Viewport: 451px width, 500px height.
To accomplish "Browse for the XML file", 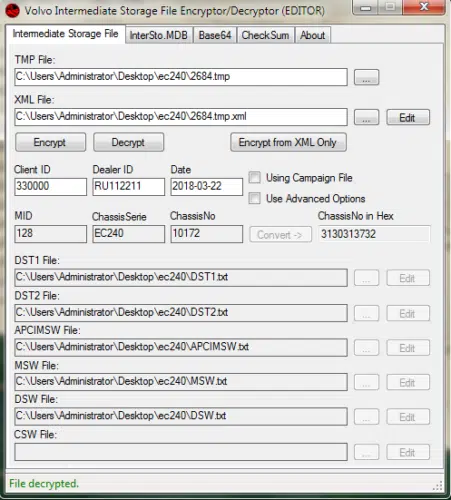I will 366,117.
